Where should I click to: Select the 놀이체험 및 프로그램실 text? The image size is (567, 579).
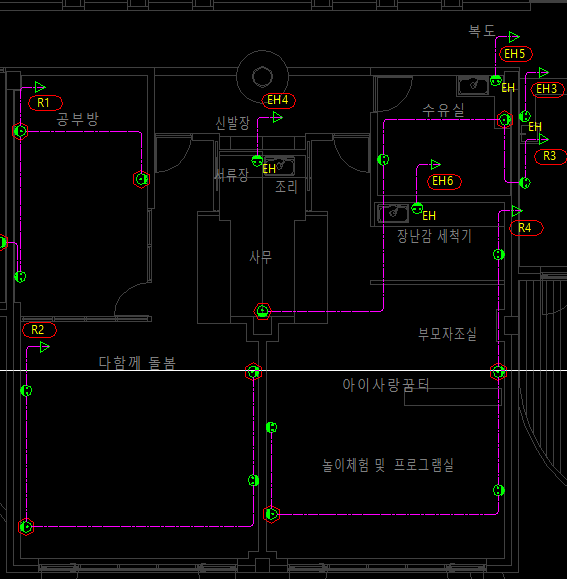click(x=388, y=465)
